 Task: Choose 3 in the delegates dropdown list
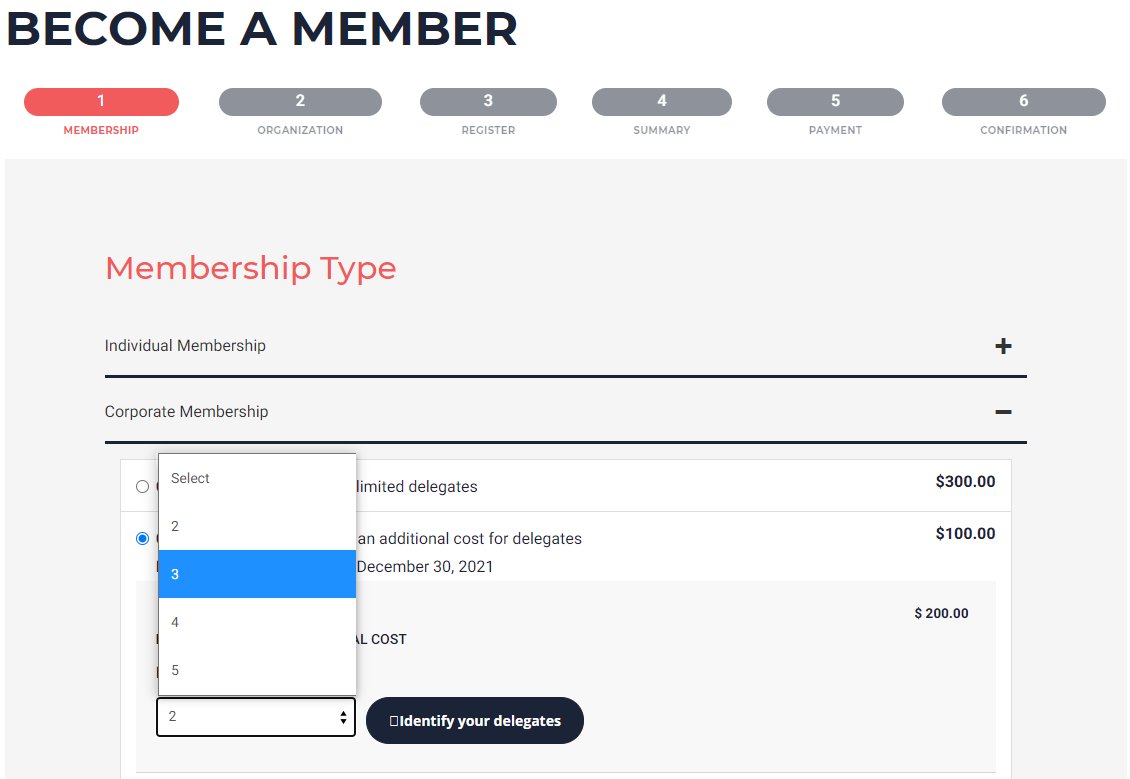257,574
